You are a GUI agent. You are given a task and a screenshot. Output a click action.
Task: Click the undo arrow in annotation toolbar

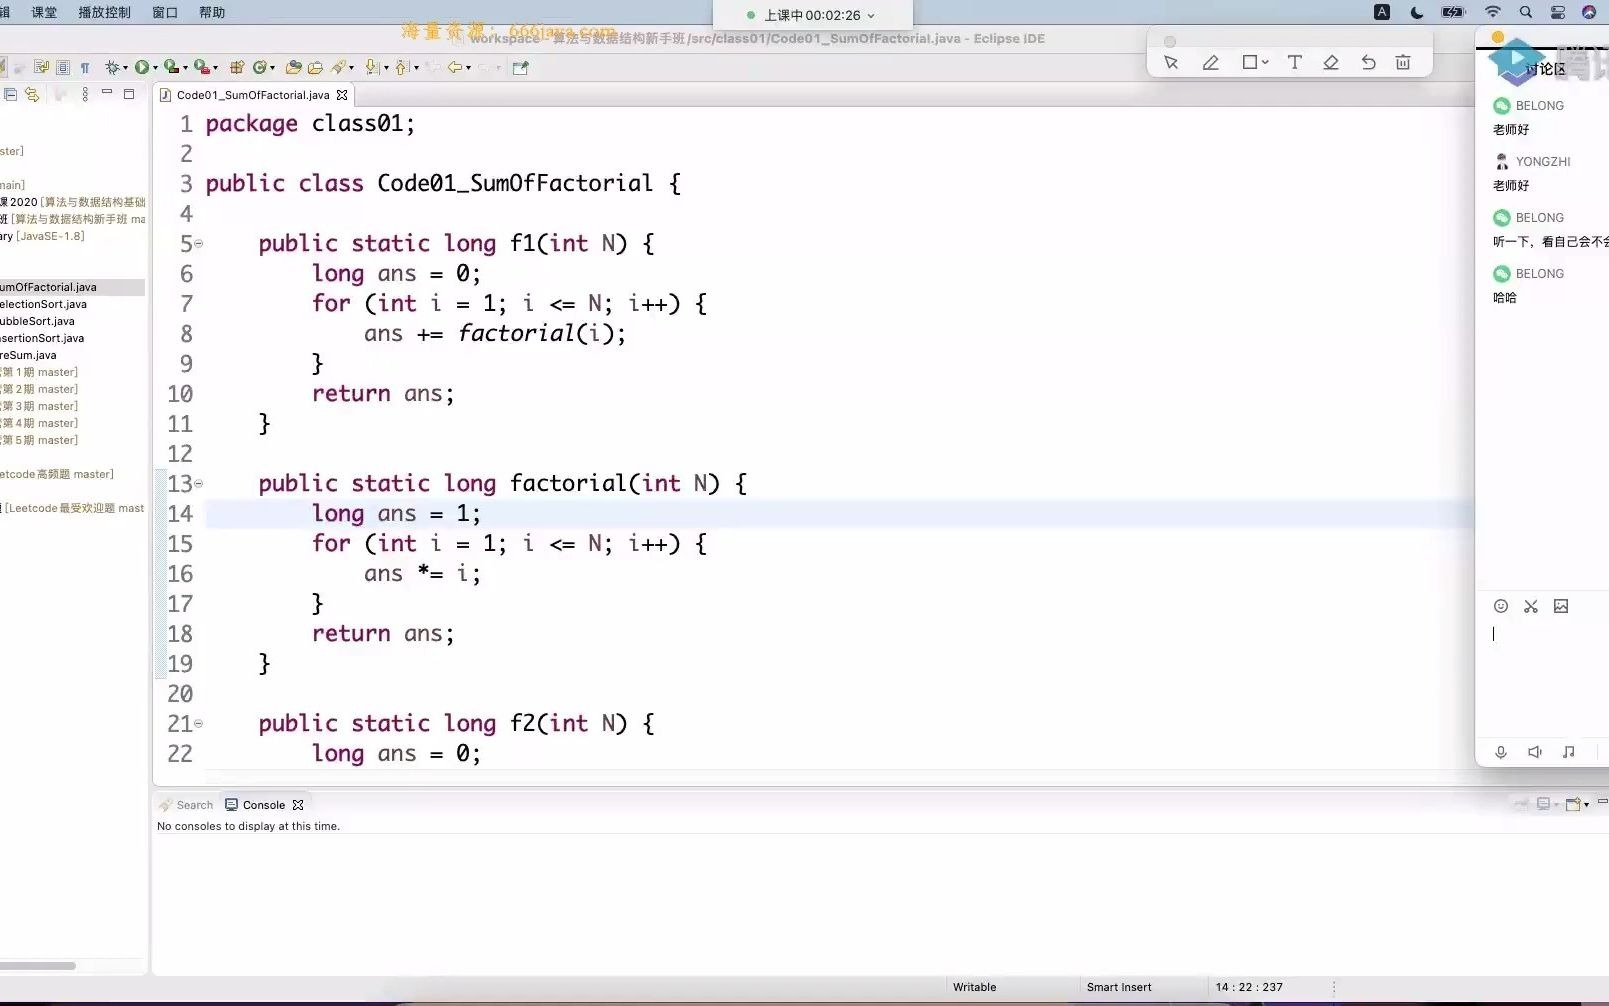click(1368, 63)
